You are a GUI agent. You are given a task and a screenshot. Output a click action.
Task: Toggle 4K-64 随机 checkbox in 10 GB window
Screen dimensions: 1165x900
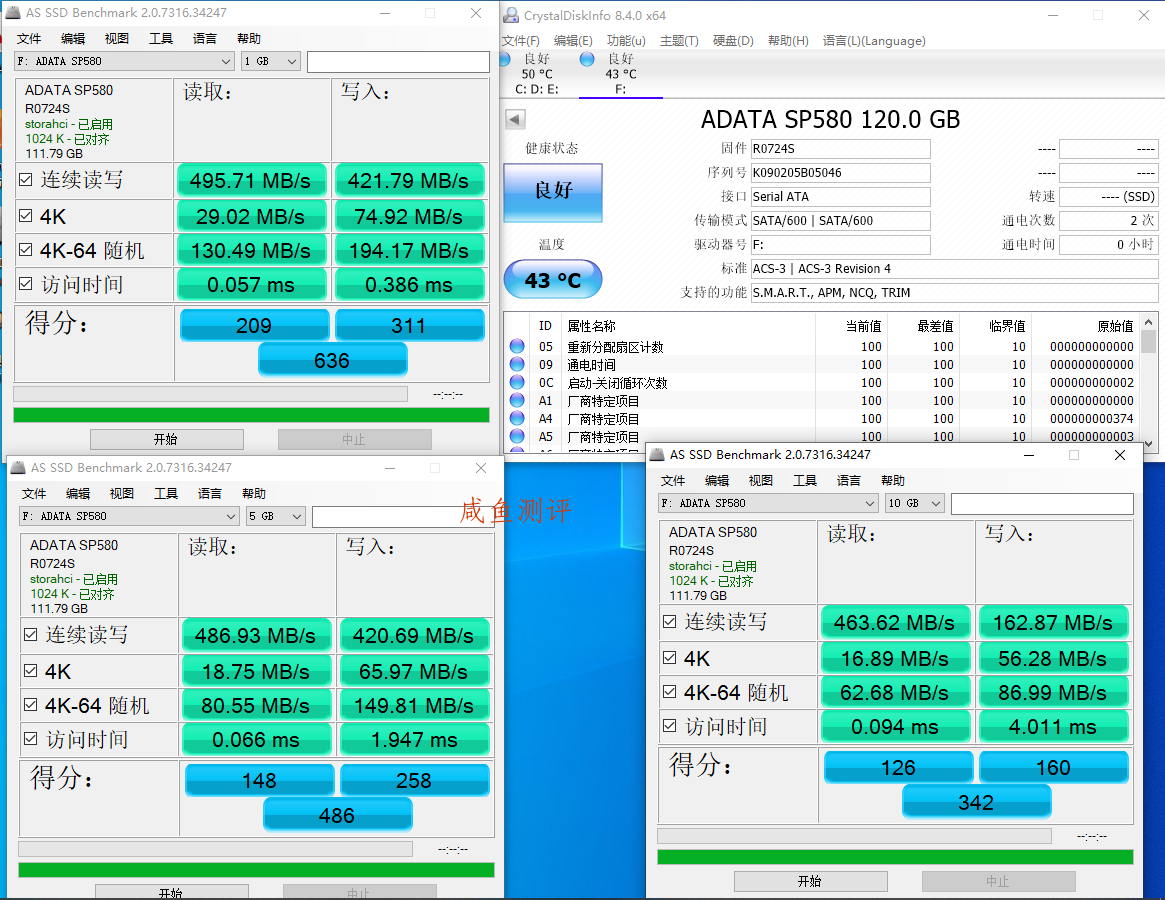[669, 692]
